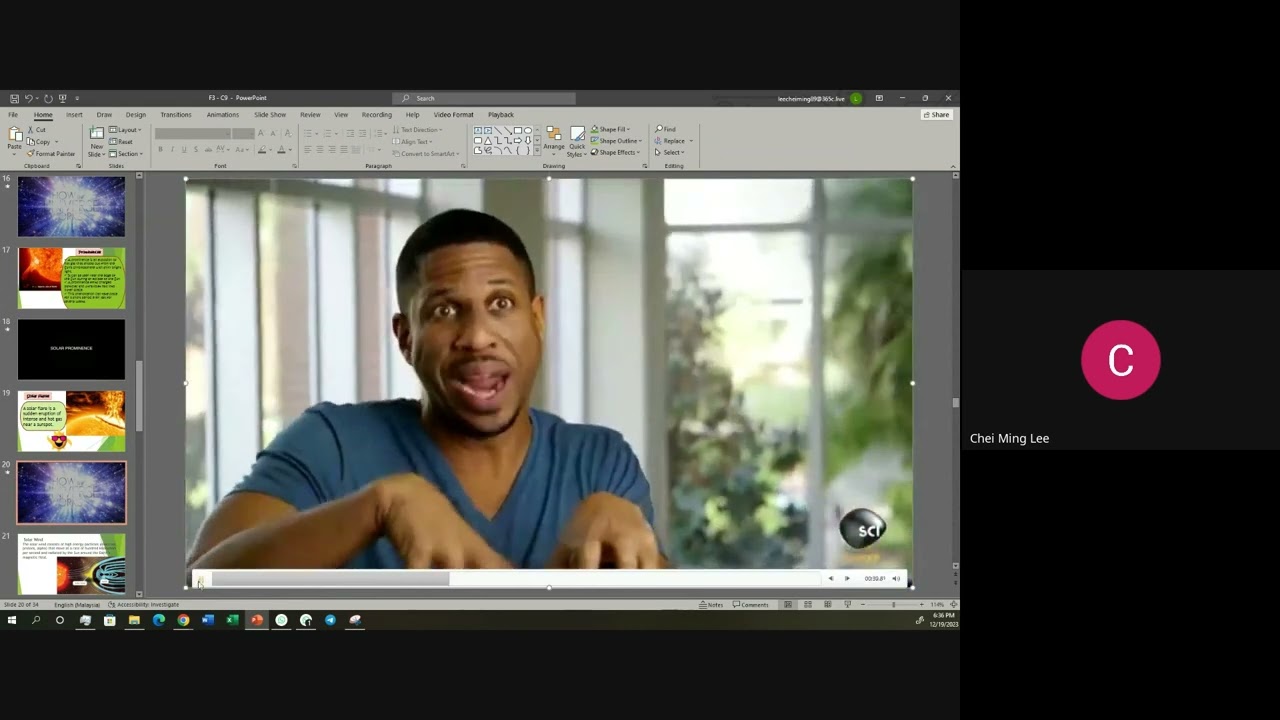Reset the slide layout
This screenshot has width=1280, height=720.
click(122, 142)
